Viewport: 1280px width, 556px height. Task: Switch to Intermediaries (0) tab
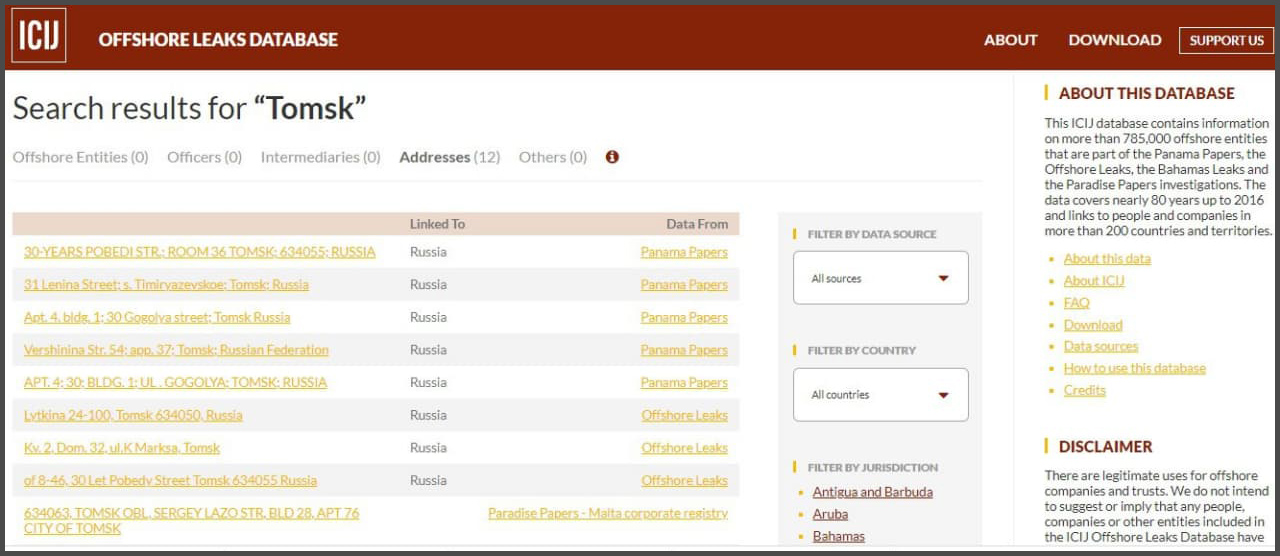pyautogui.click(x=320, y=157)
